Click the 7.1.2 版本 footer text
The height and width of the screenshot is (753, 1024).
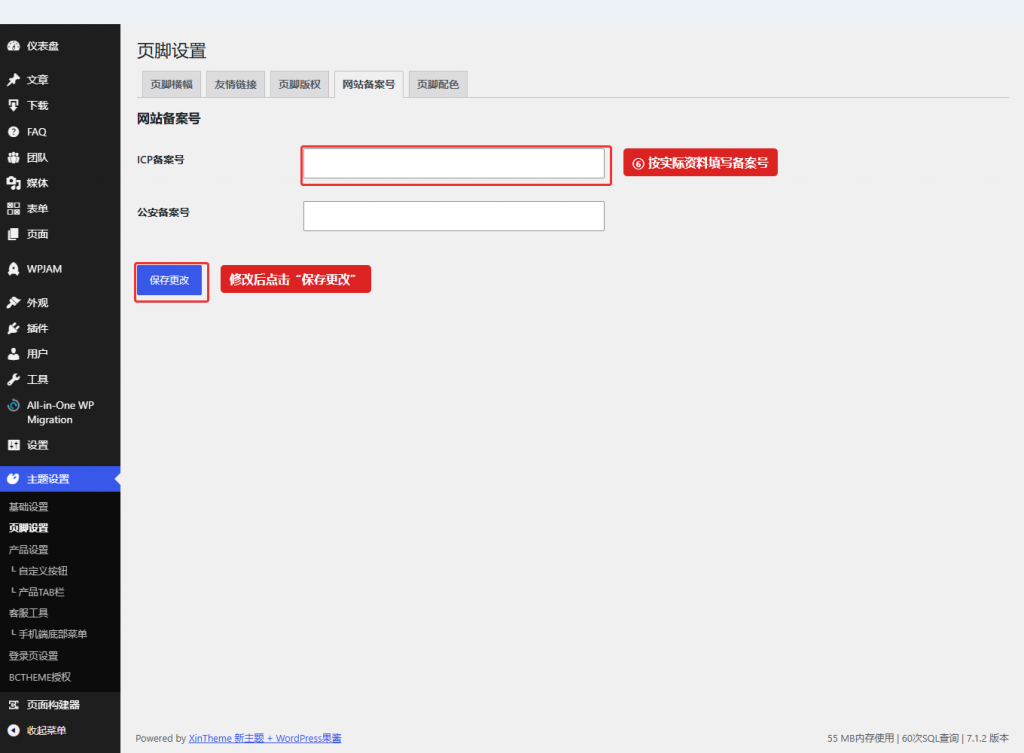(x=987, y=738)
